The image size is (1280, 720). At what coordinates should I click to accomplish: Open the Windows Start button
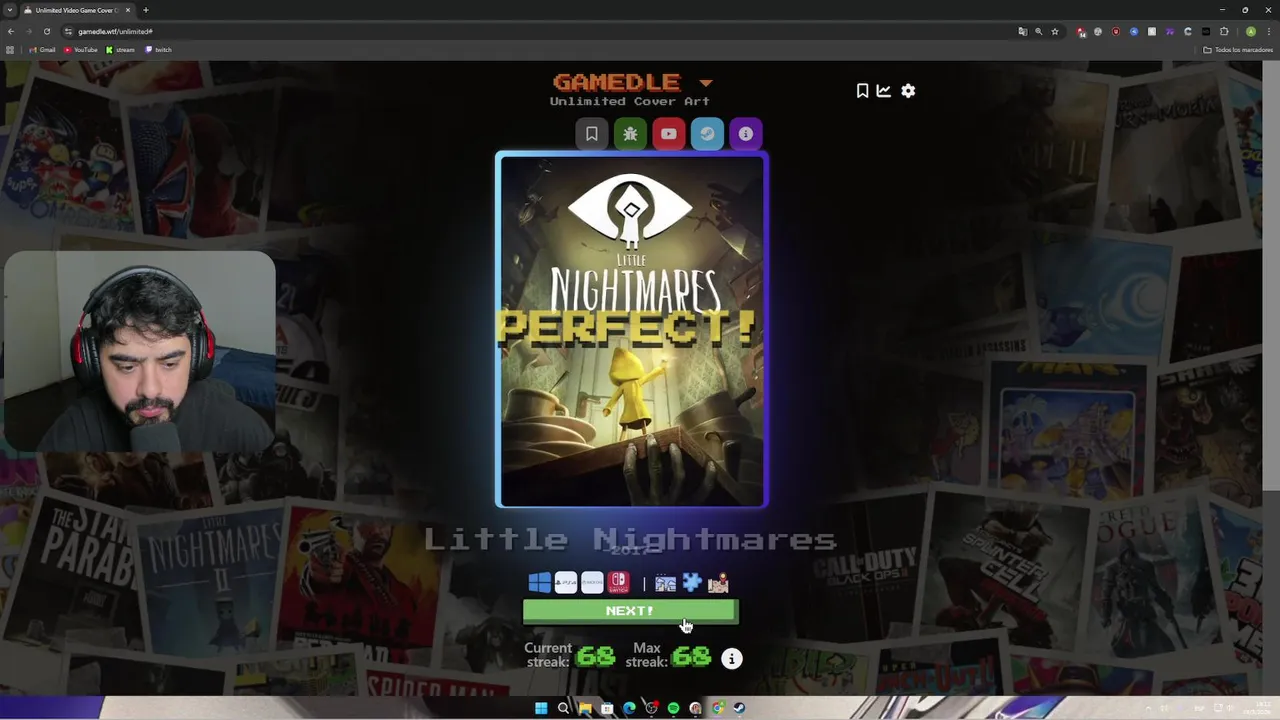click(x=541, y=708)
